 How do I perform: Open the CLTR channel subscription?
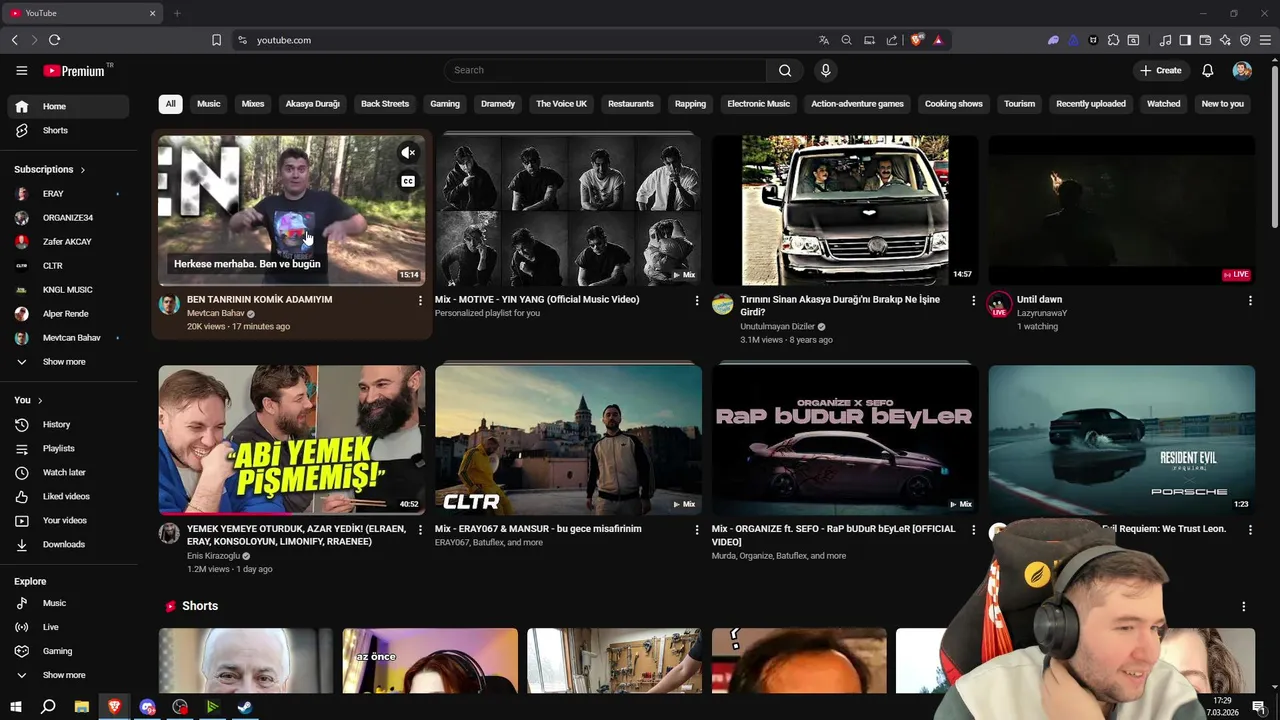[68, 265]
